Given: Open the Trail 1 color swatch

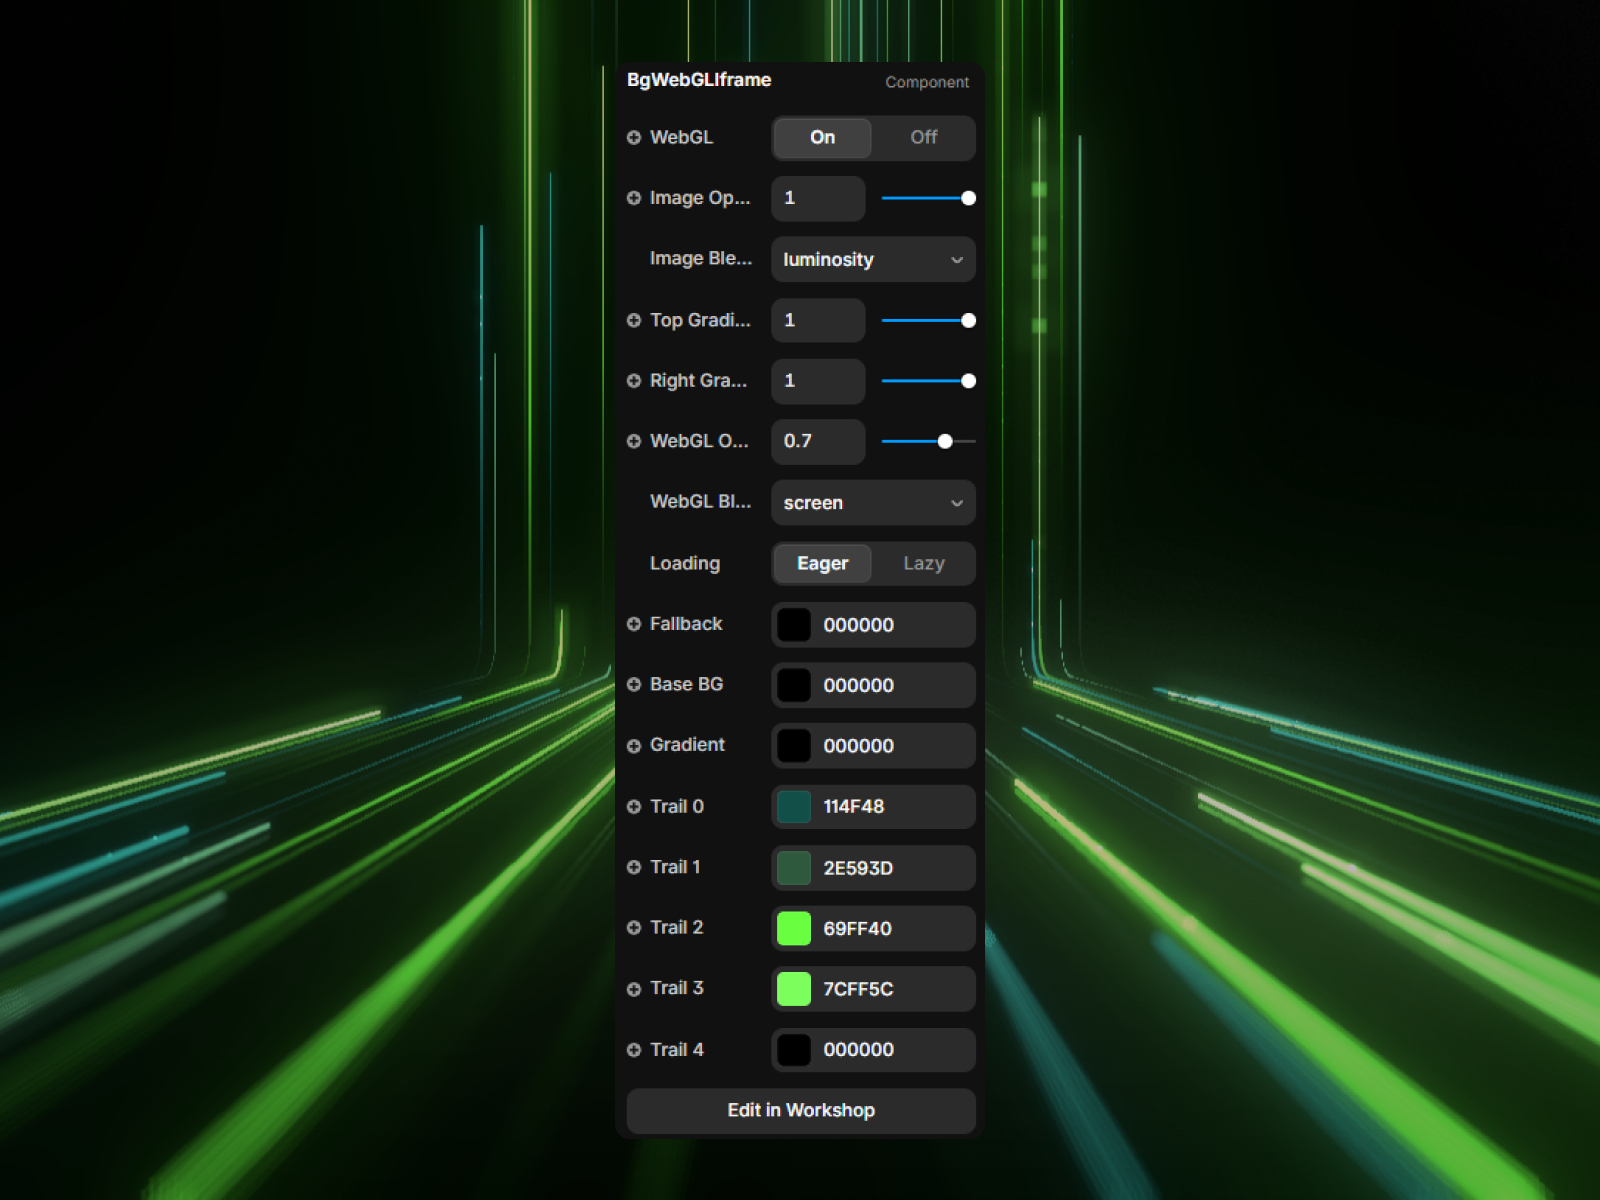Looking at the screenshot, I should 794,868.
